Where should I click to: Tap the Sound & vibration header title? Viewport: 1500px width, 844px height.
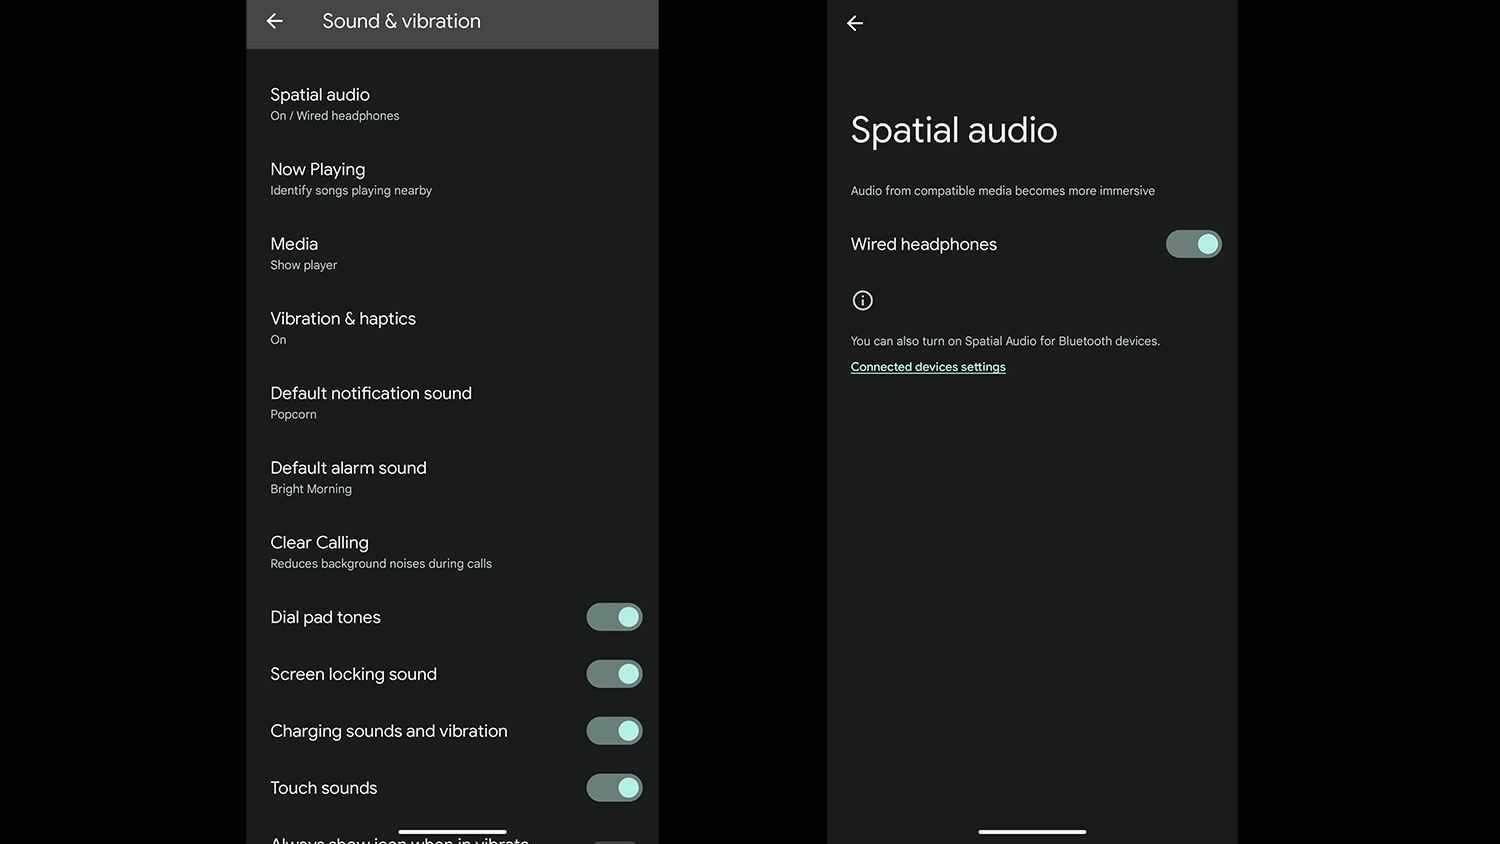click(x=401, y=21)
